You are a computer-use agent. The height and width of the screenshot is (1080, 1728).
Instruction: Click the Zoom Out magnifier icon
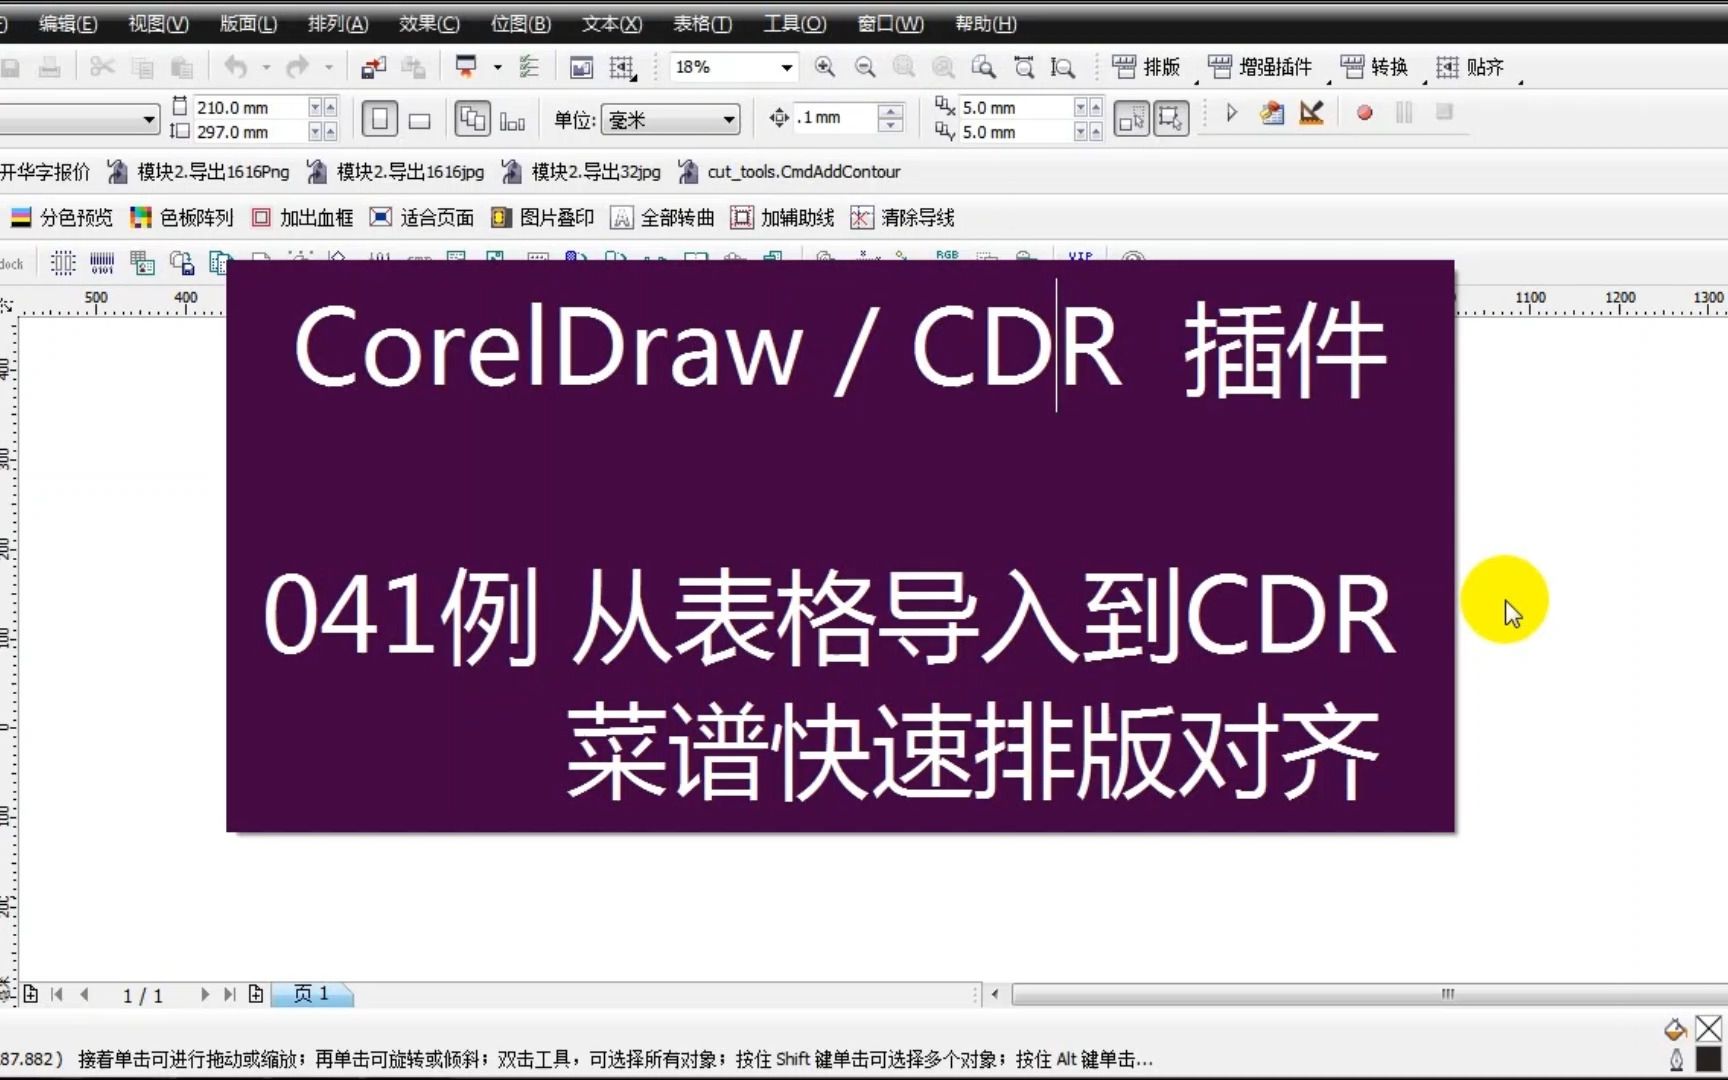click(865, 67)
